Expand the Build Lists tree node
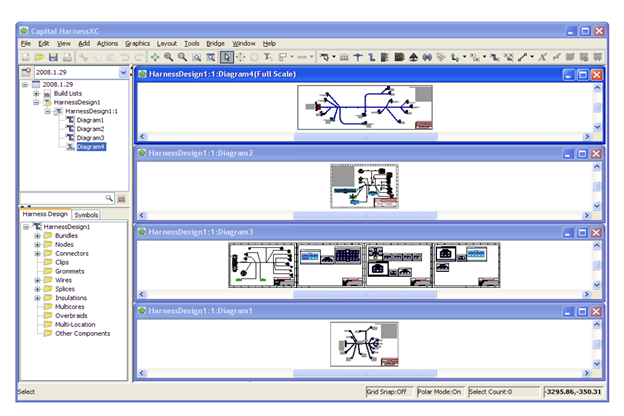624x416 pixels. click(35, 93)
